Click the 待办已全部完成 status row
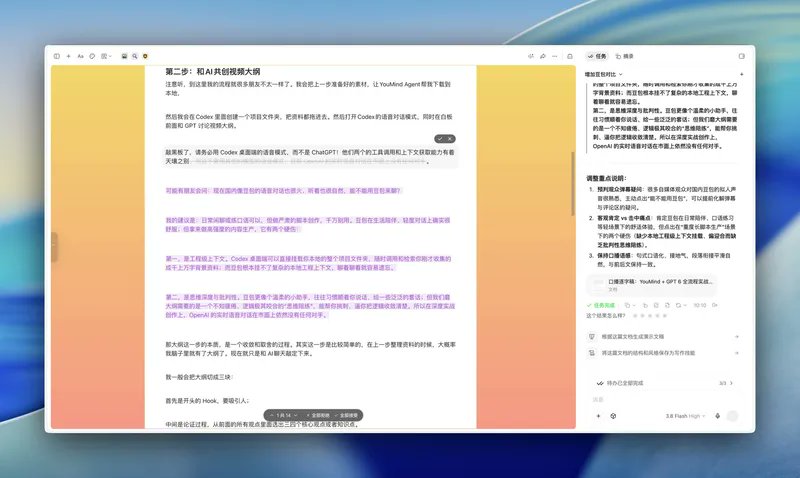Image resolution: width=800 pixels, height=478 pixels. [x=663, y=383]
